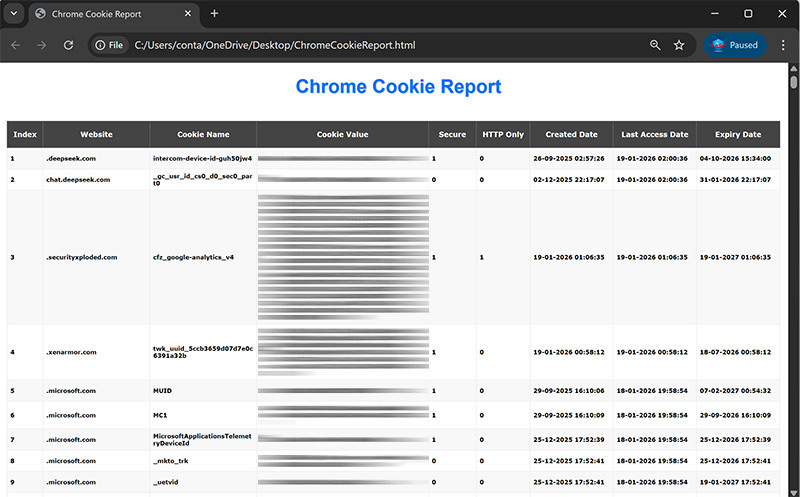Click the browser forward arrow

point(41,45)
